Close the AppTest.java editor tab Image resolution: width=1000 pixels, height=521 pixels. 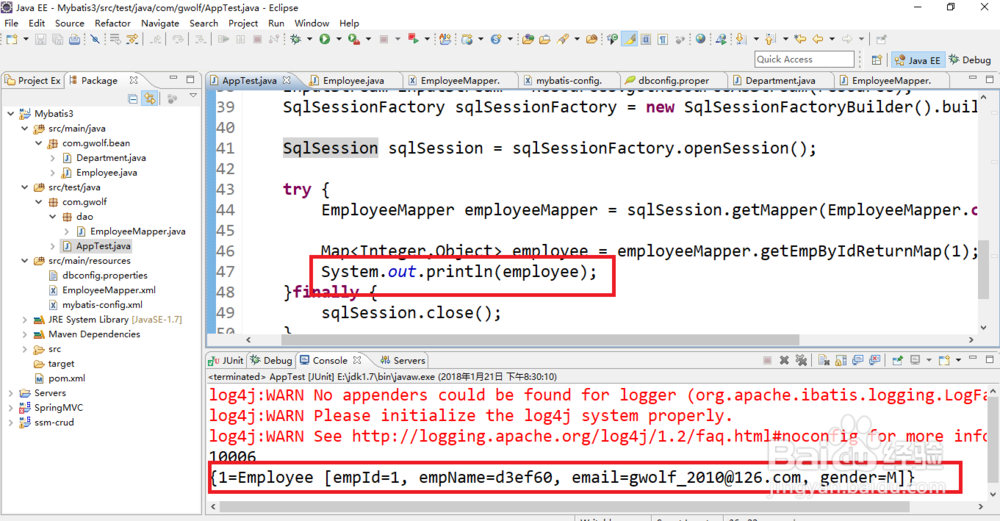point(287,80)
